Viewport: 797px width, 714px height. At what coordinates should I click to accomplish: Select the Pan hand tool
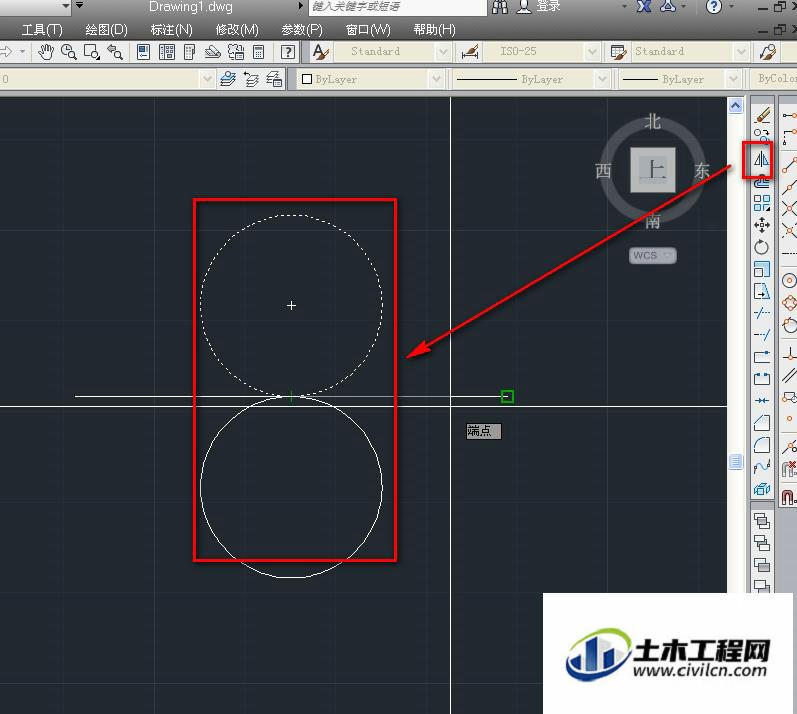click(46, 52)
